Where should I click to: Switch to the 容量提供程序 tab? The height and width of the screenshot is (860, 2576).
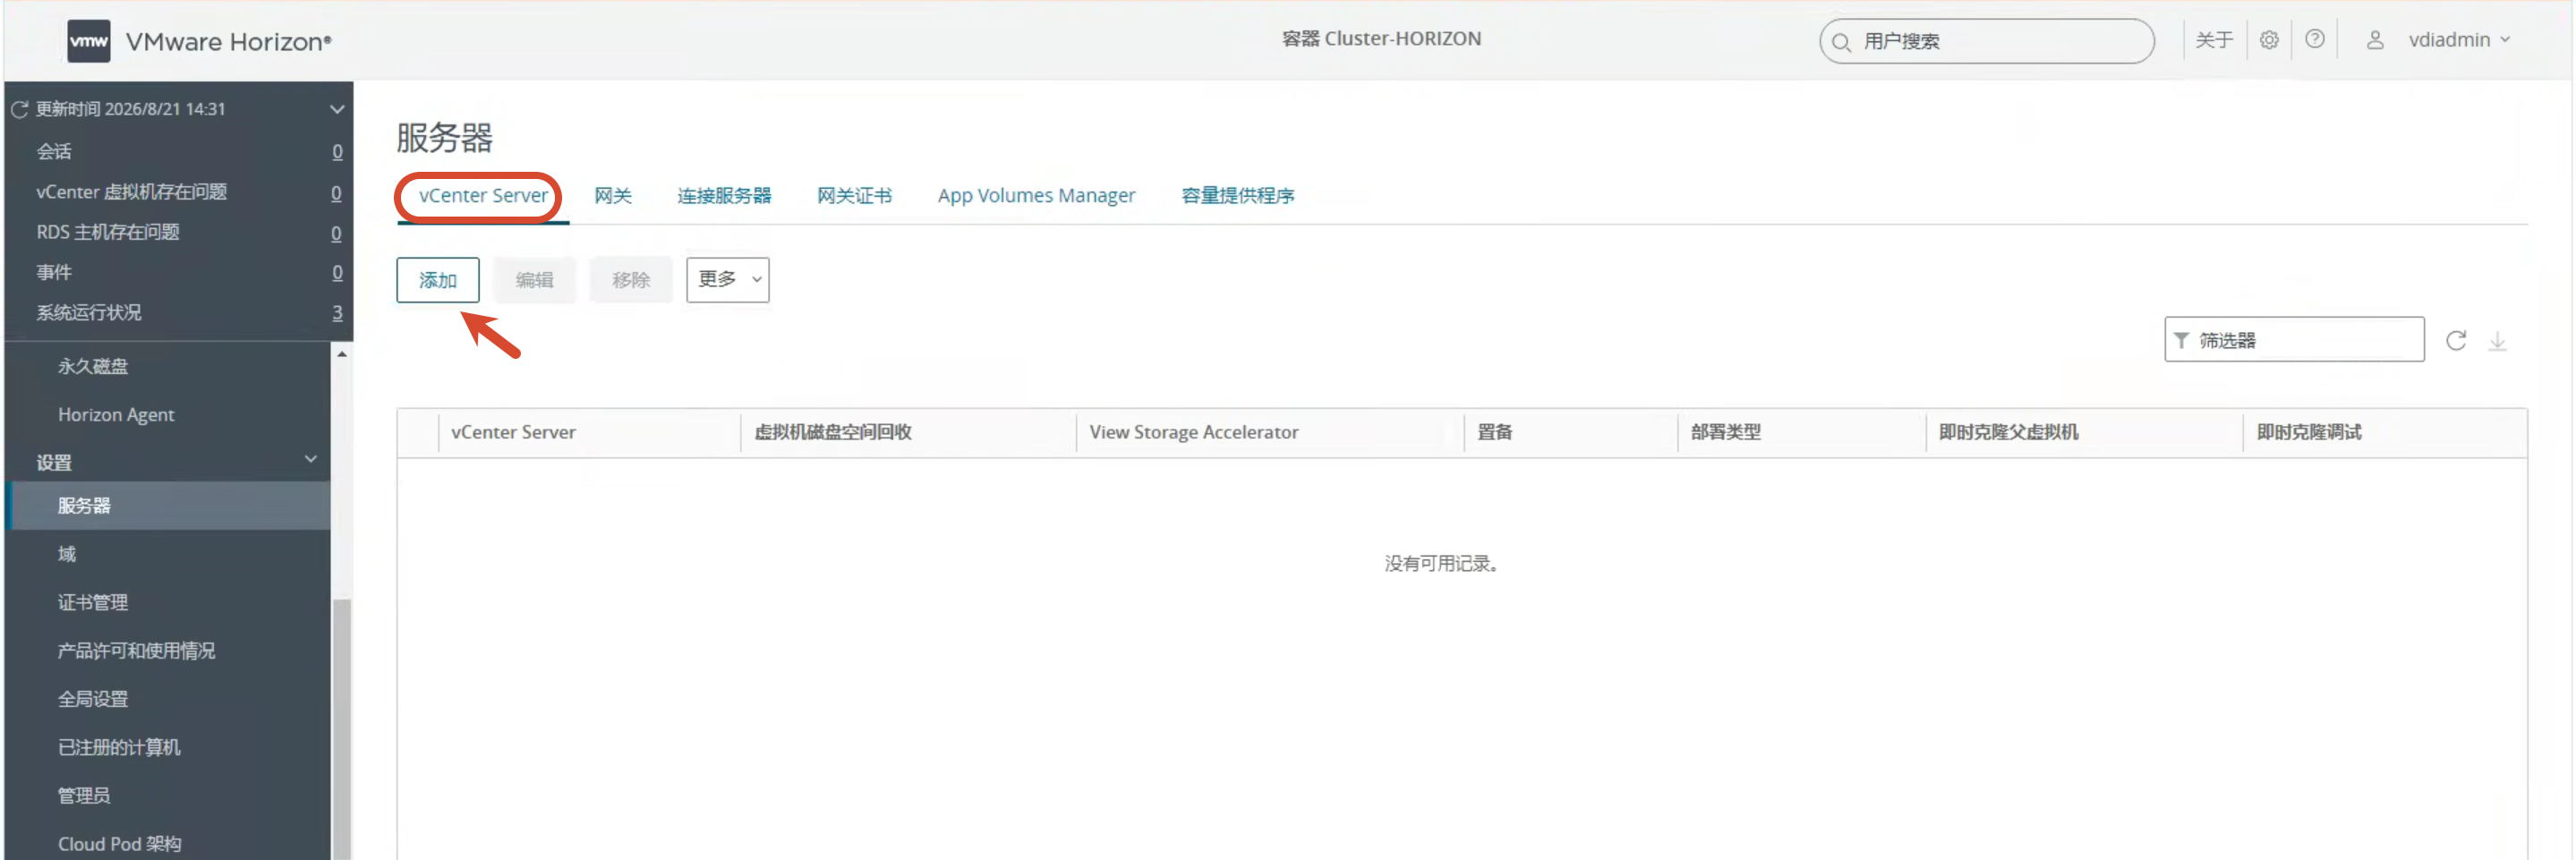[x=1237, y=196]
